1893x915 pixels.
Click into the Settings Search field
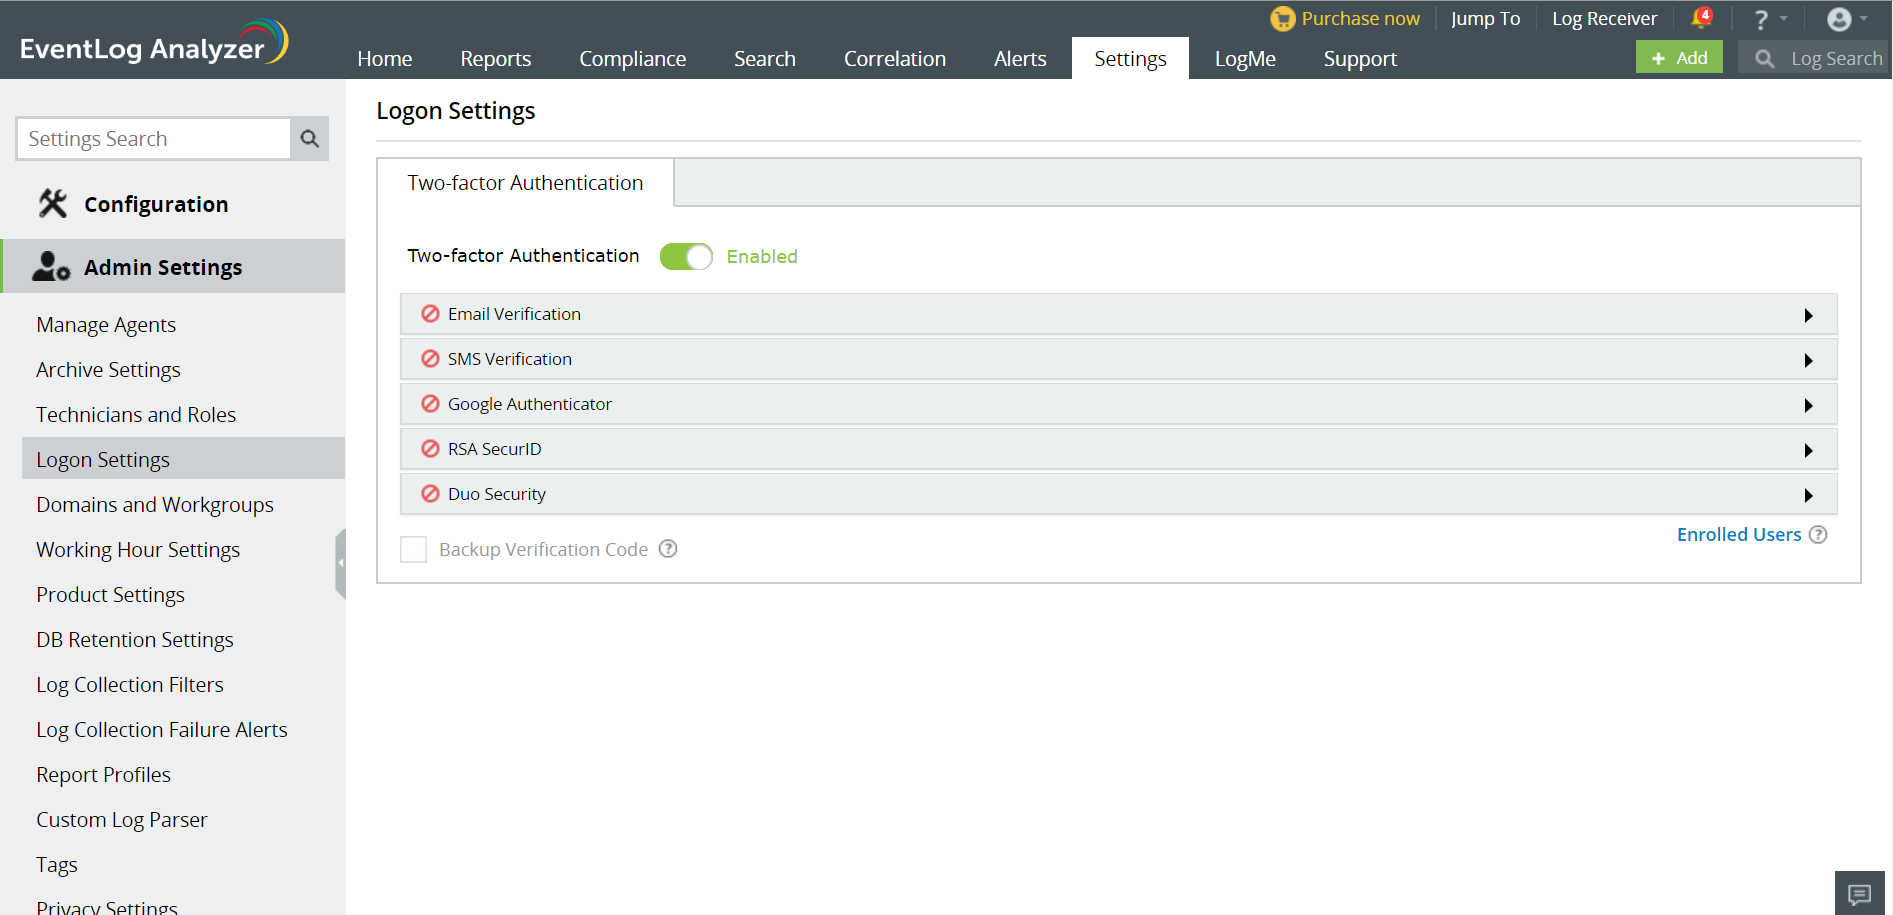(154, 139)
